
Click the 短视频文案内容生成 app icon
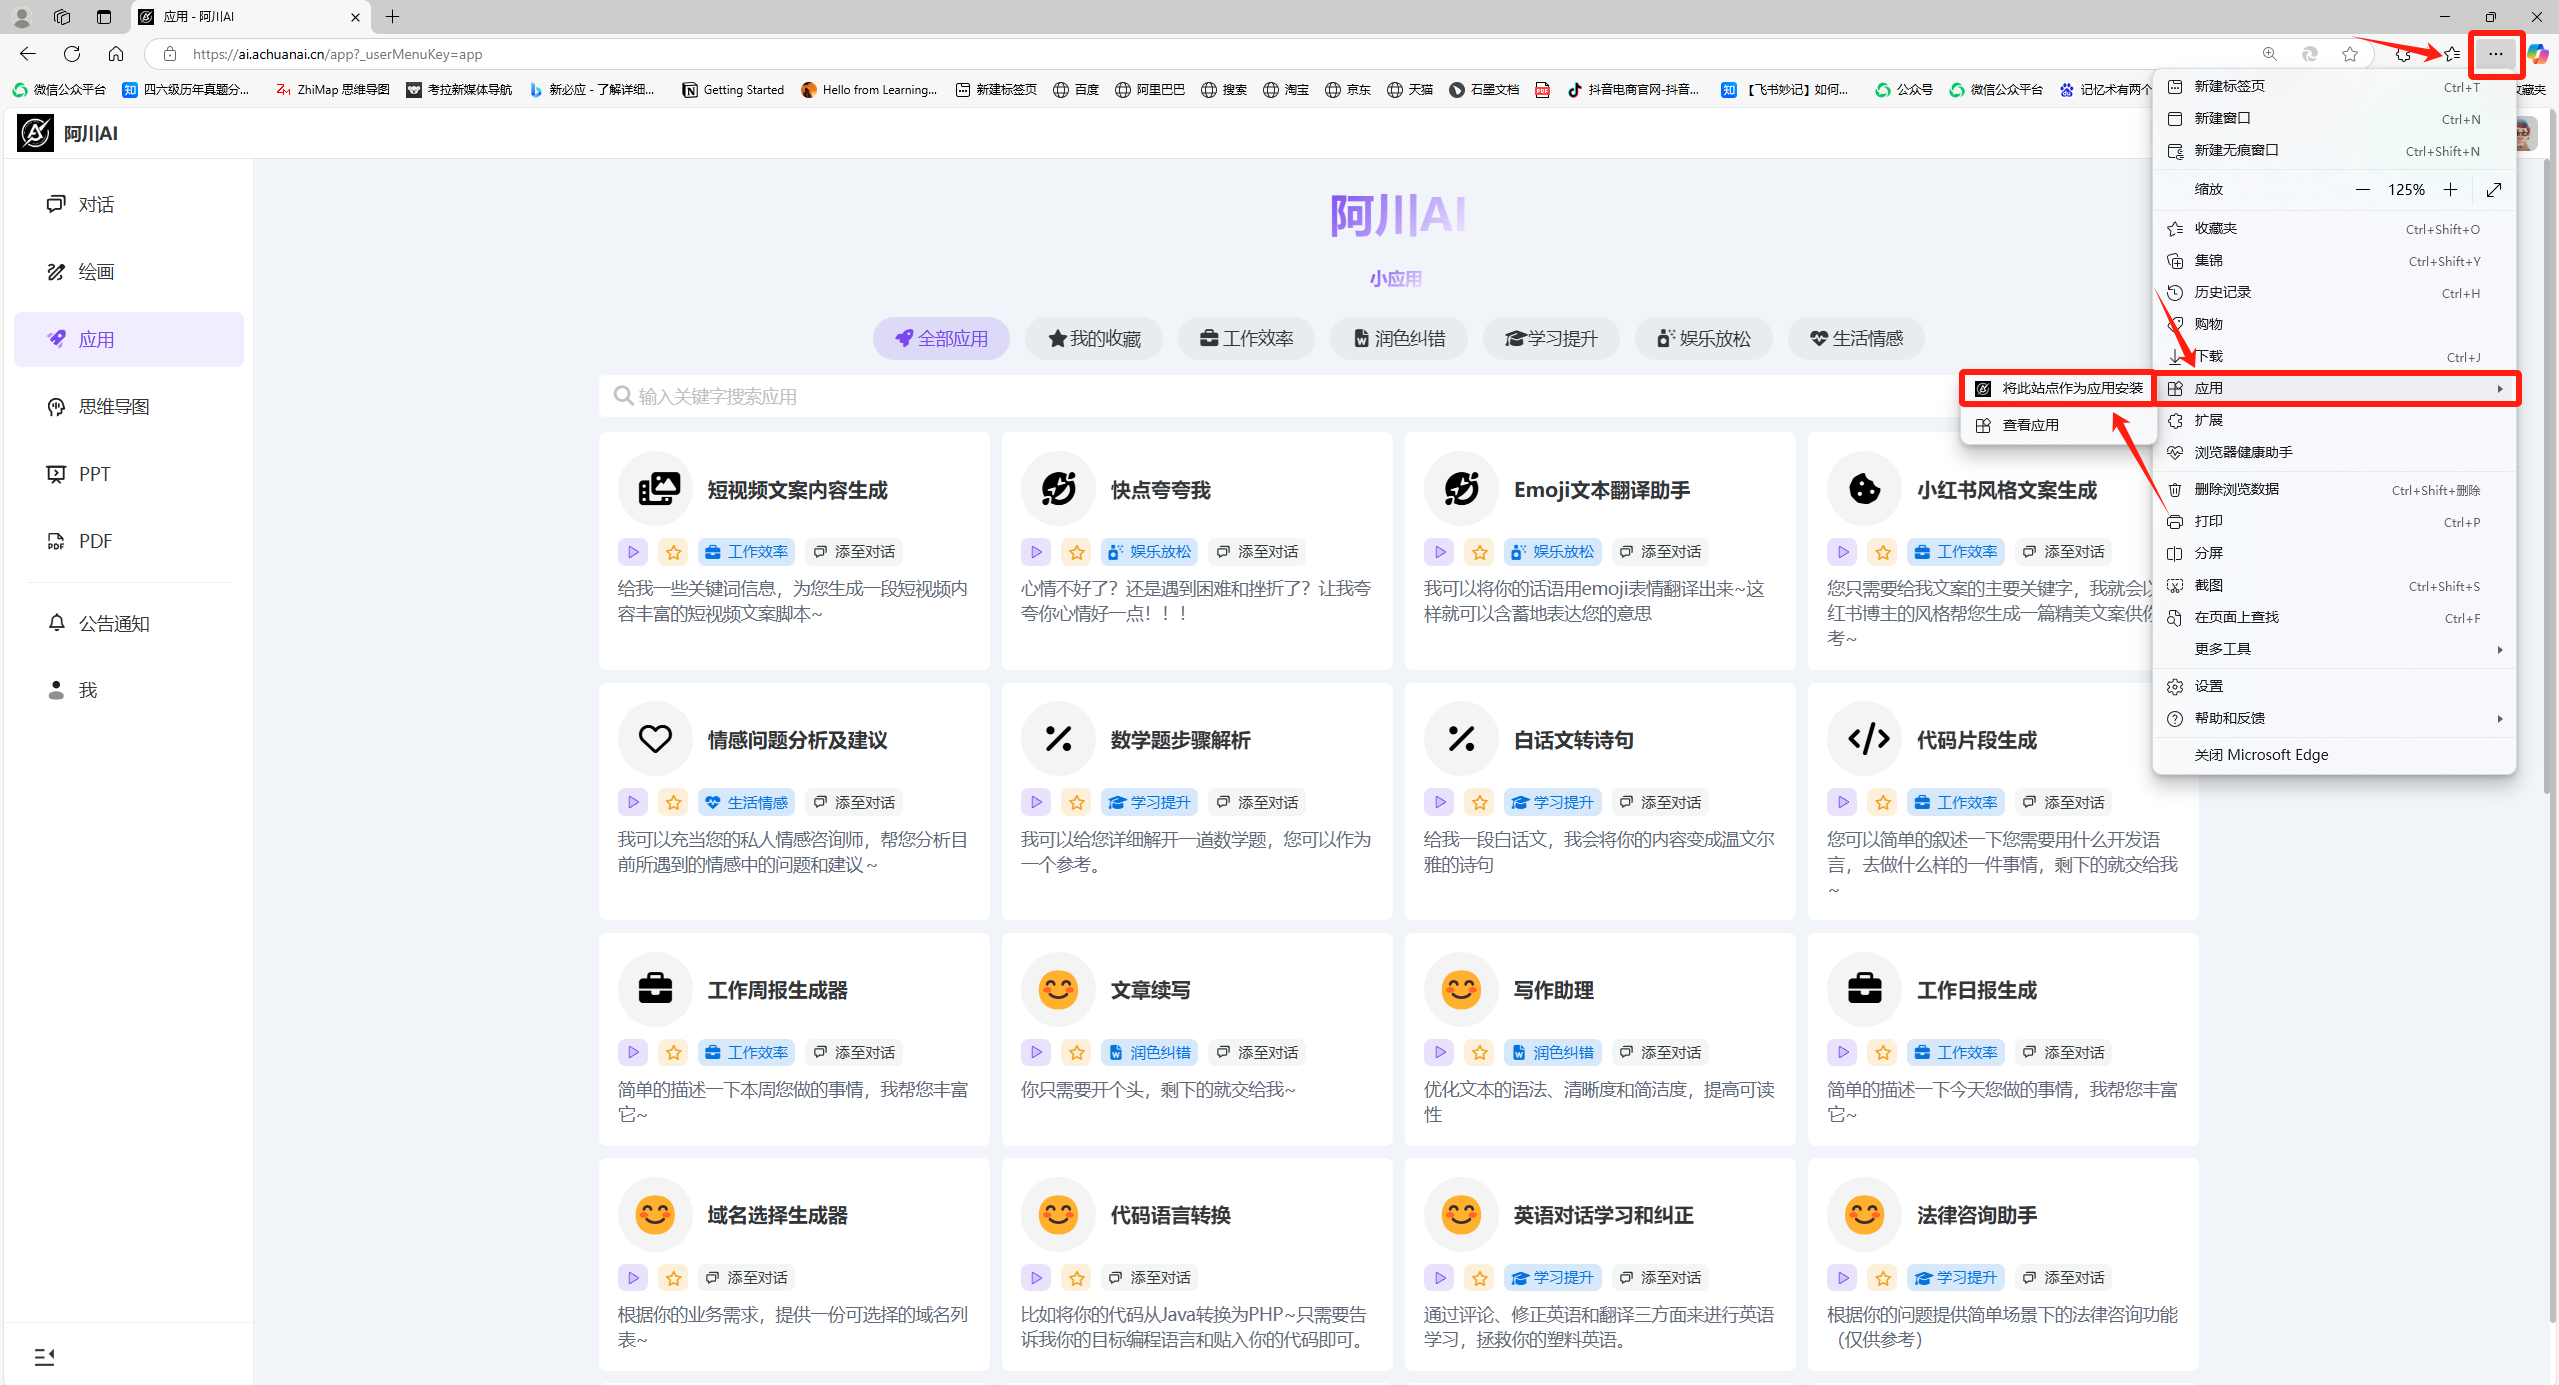656,489
